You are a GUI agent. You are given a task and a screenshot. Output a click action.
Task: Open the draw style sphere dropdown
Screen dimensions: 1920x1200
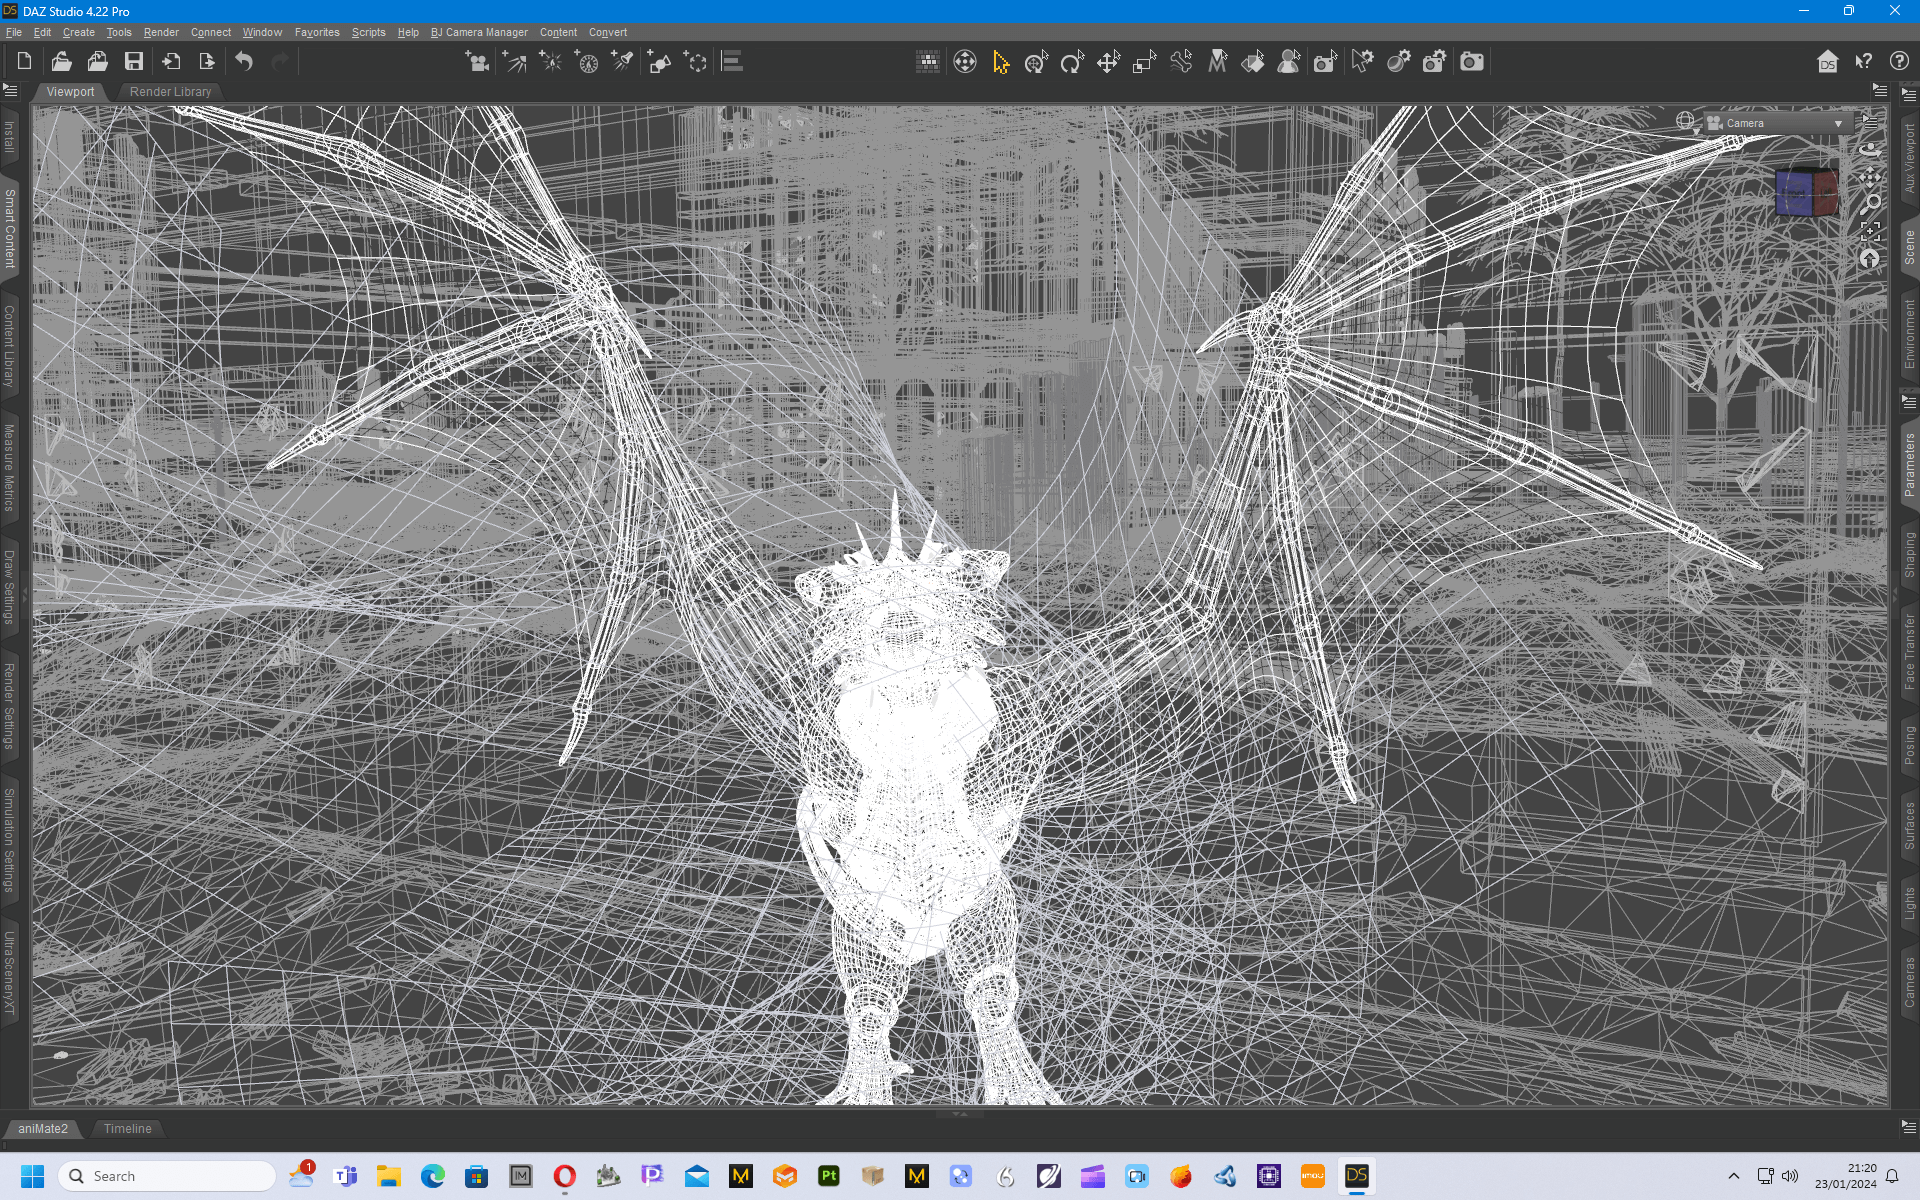point(1686,122)
